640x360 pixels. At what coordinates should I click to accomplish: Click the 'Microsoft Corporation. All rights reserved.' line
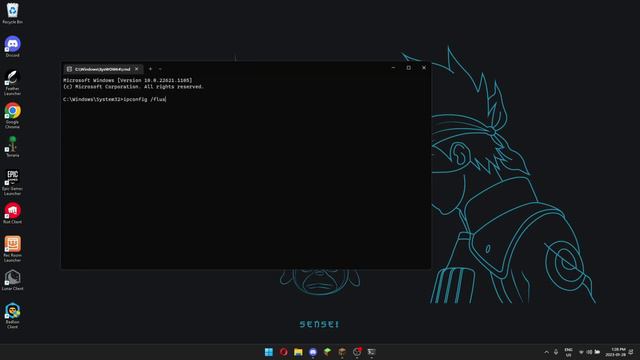click(x=133, y=87)
